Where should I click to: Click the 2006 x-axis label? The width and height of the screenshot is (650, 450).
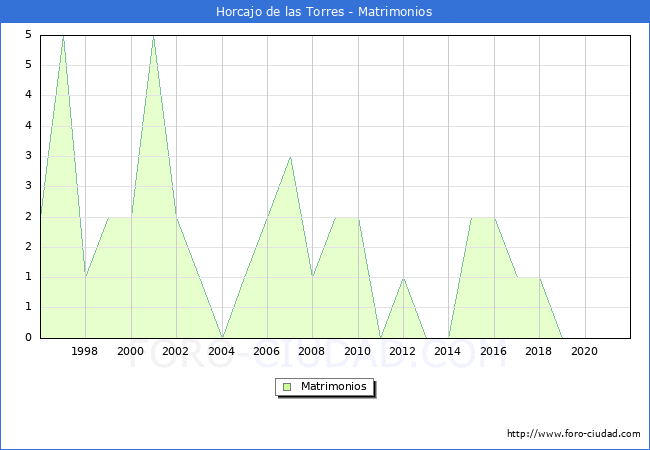(x=267, y=351)
